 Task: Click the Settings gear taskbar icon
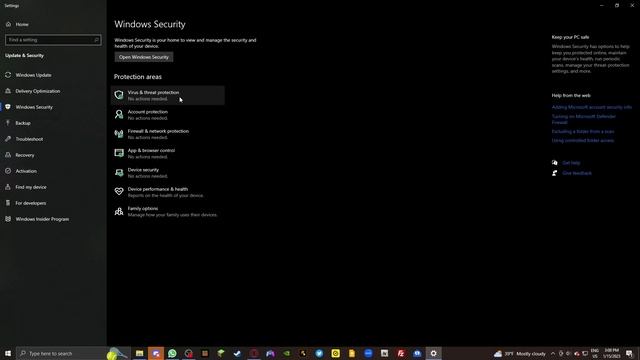tap(433, 353)
